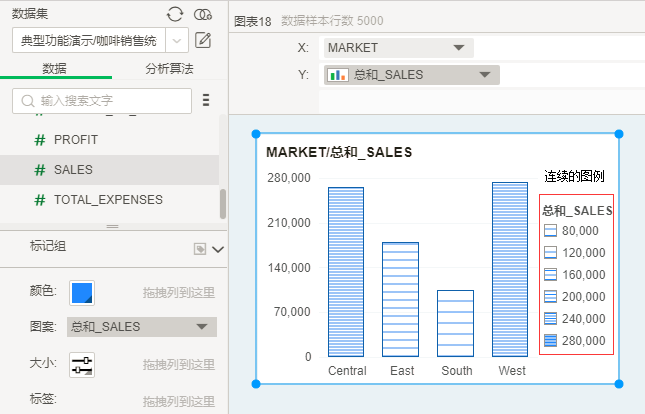Click the edit dataset pencil icon
This screenshot has width=645, height=414.
coord(203,40)
